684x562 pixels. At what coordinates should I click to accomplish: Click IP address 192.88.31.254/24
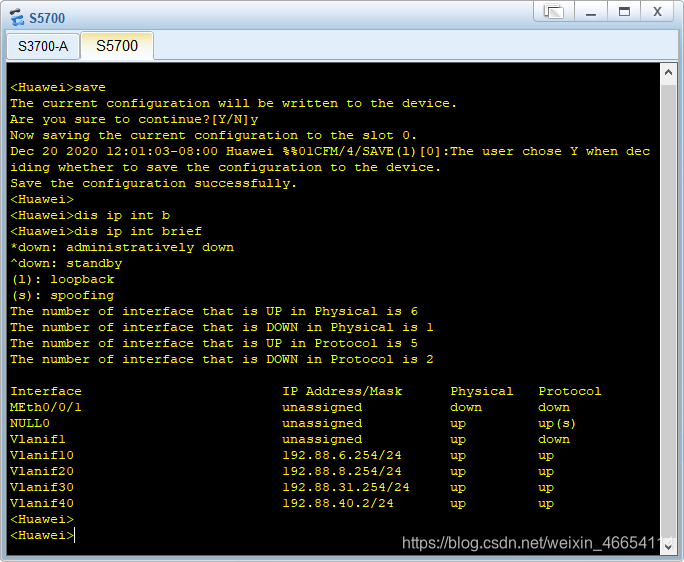point(346,487)
